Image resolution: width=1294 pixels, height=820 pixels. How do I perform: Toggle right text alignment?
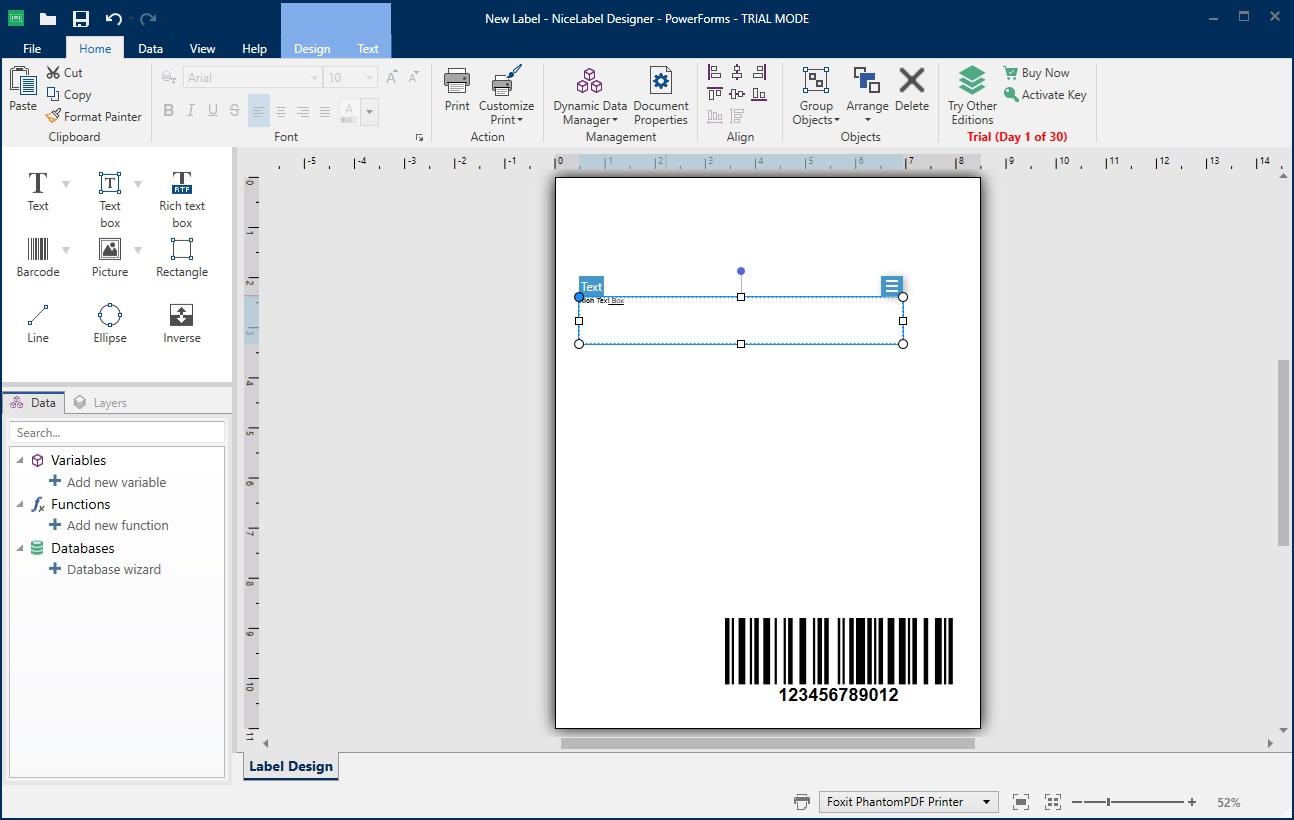point(303,111)
